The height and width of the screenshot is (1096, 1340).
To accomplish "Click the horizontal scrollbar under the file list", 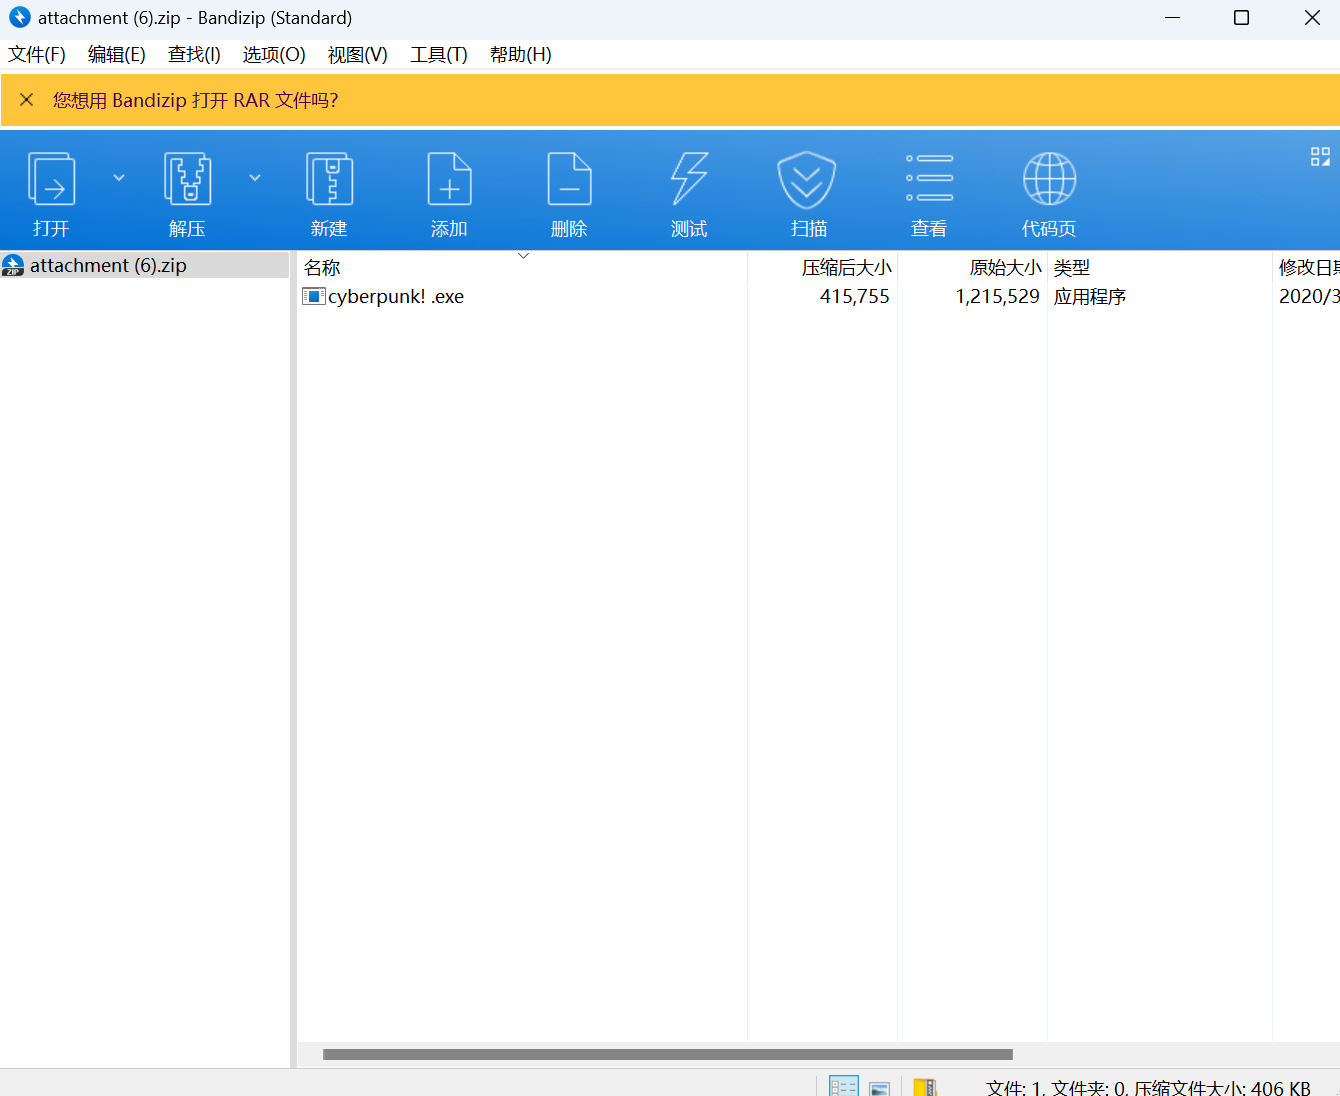I will tap(668, 1054).
